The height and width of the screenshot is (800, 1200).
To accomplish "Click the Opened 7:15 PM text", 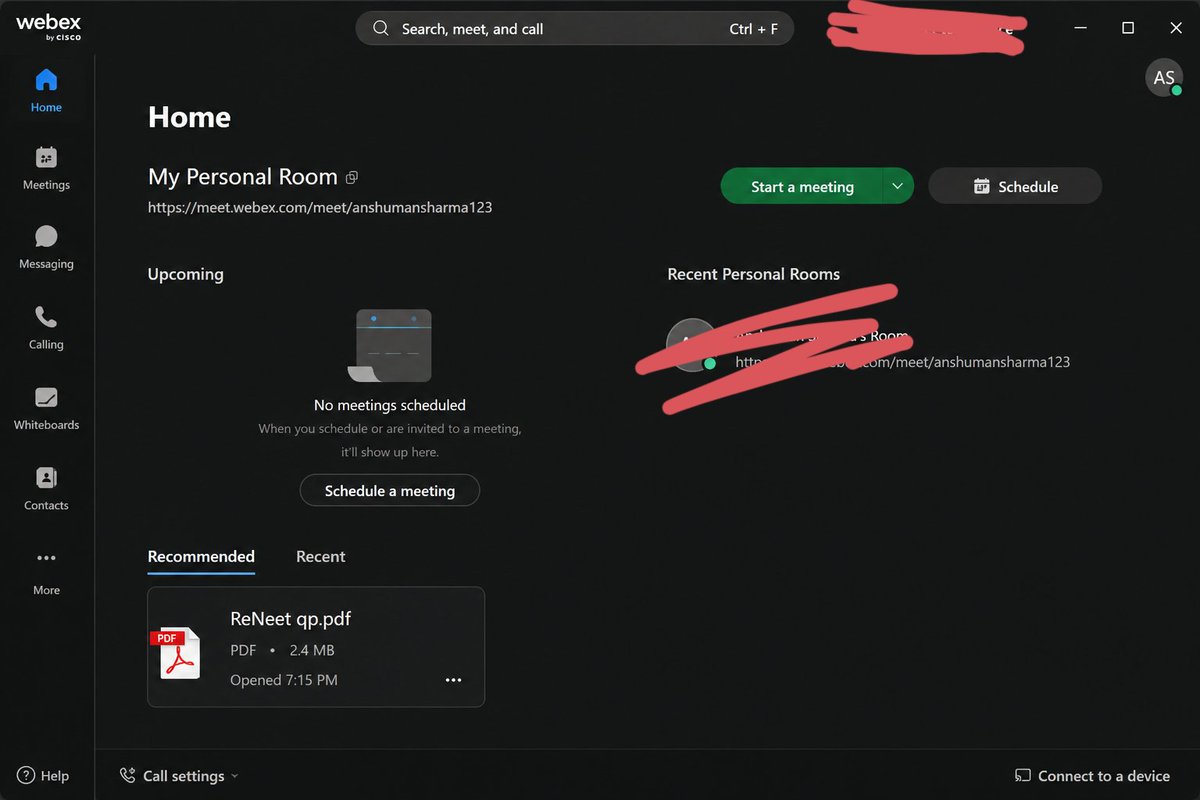I will [x=284, y=680].
